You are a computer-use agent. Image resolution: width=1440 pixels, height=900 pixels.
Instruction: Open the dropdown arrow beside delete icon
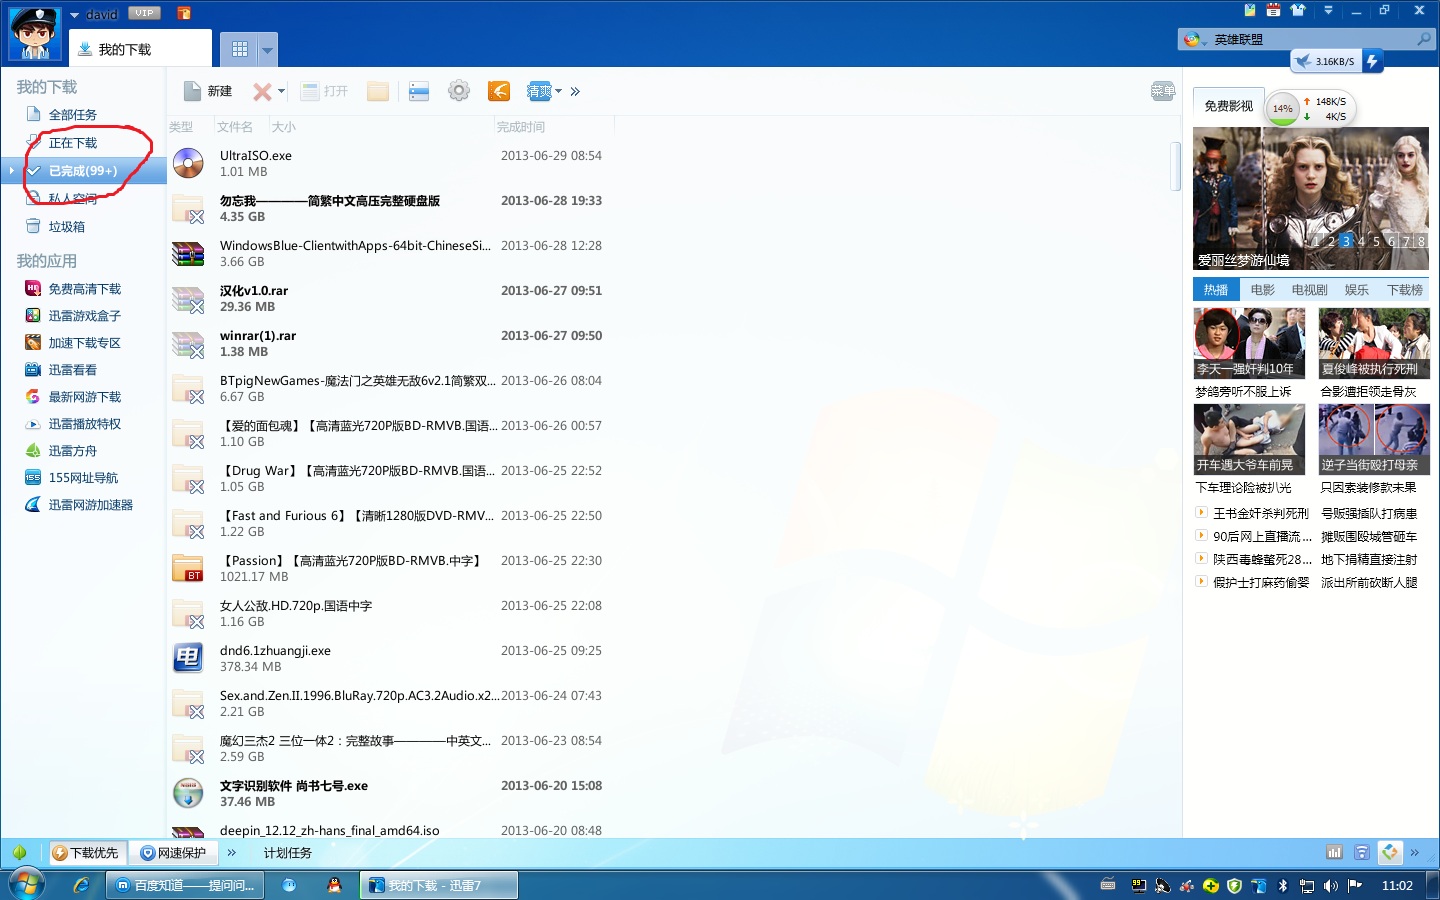(281, 91)
